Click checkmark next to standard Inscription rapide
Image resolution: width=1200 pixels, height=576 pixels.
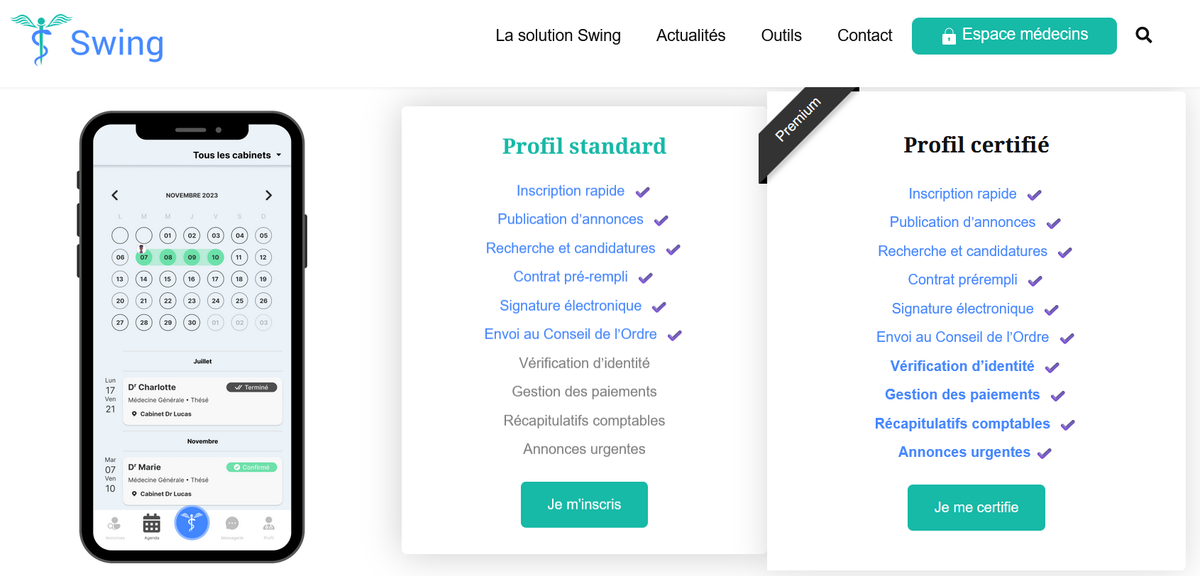coord(643,191)
